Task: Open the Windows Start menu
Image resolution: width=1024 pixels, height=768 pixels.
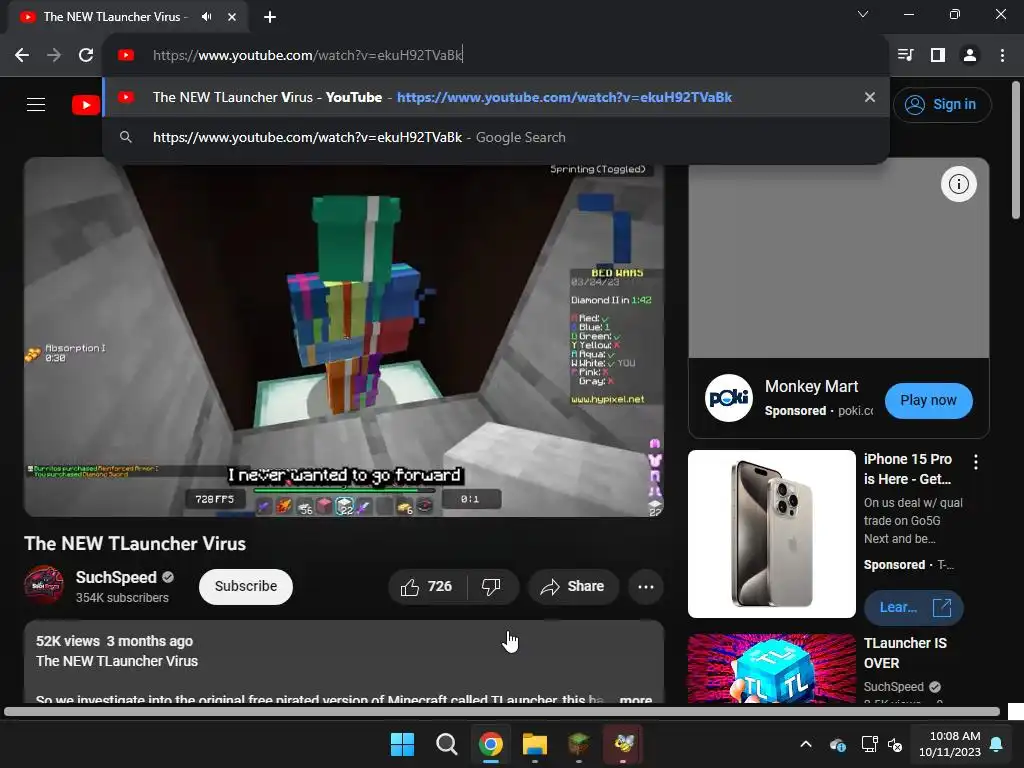Action: 402,744
